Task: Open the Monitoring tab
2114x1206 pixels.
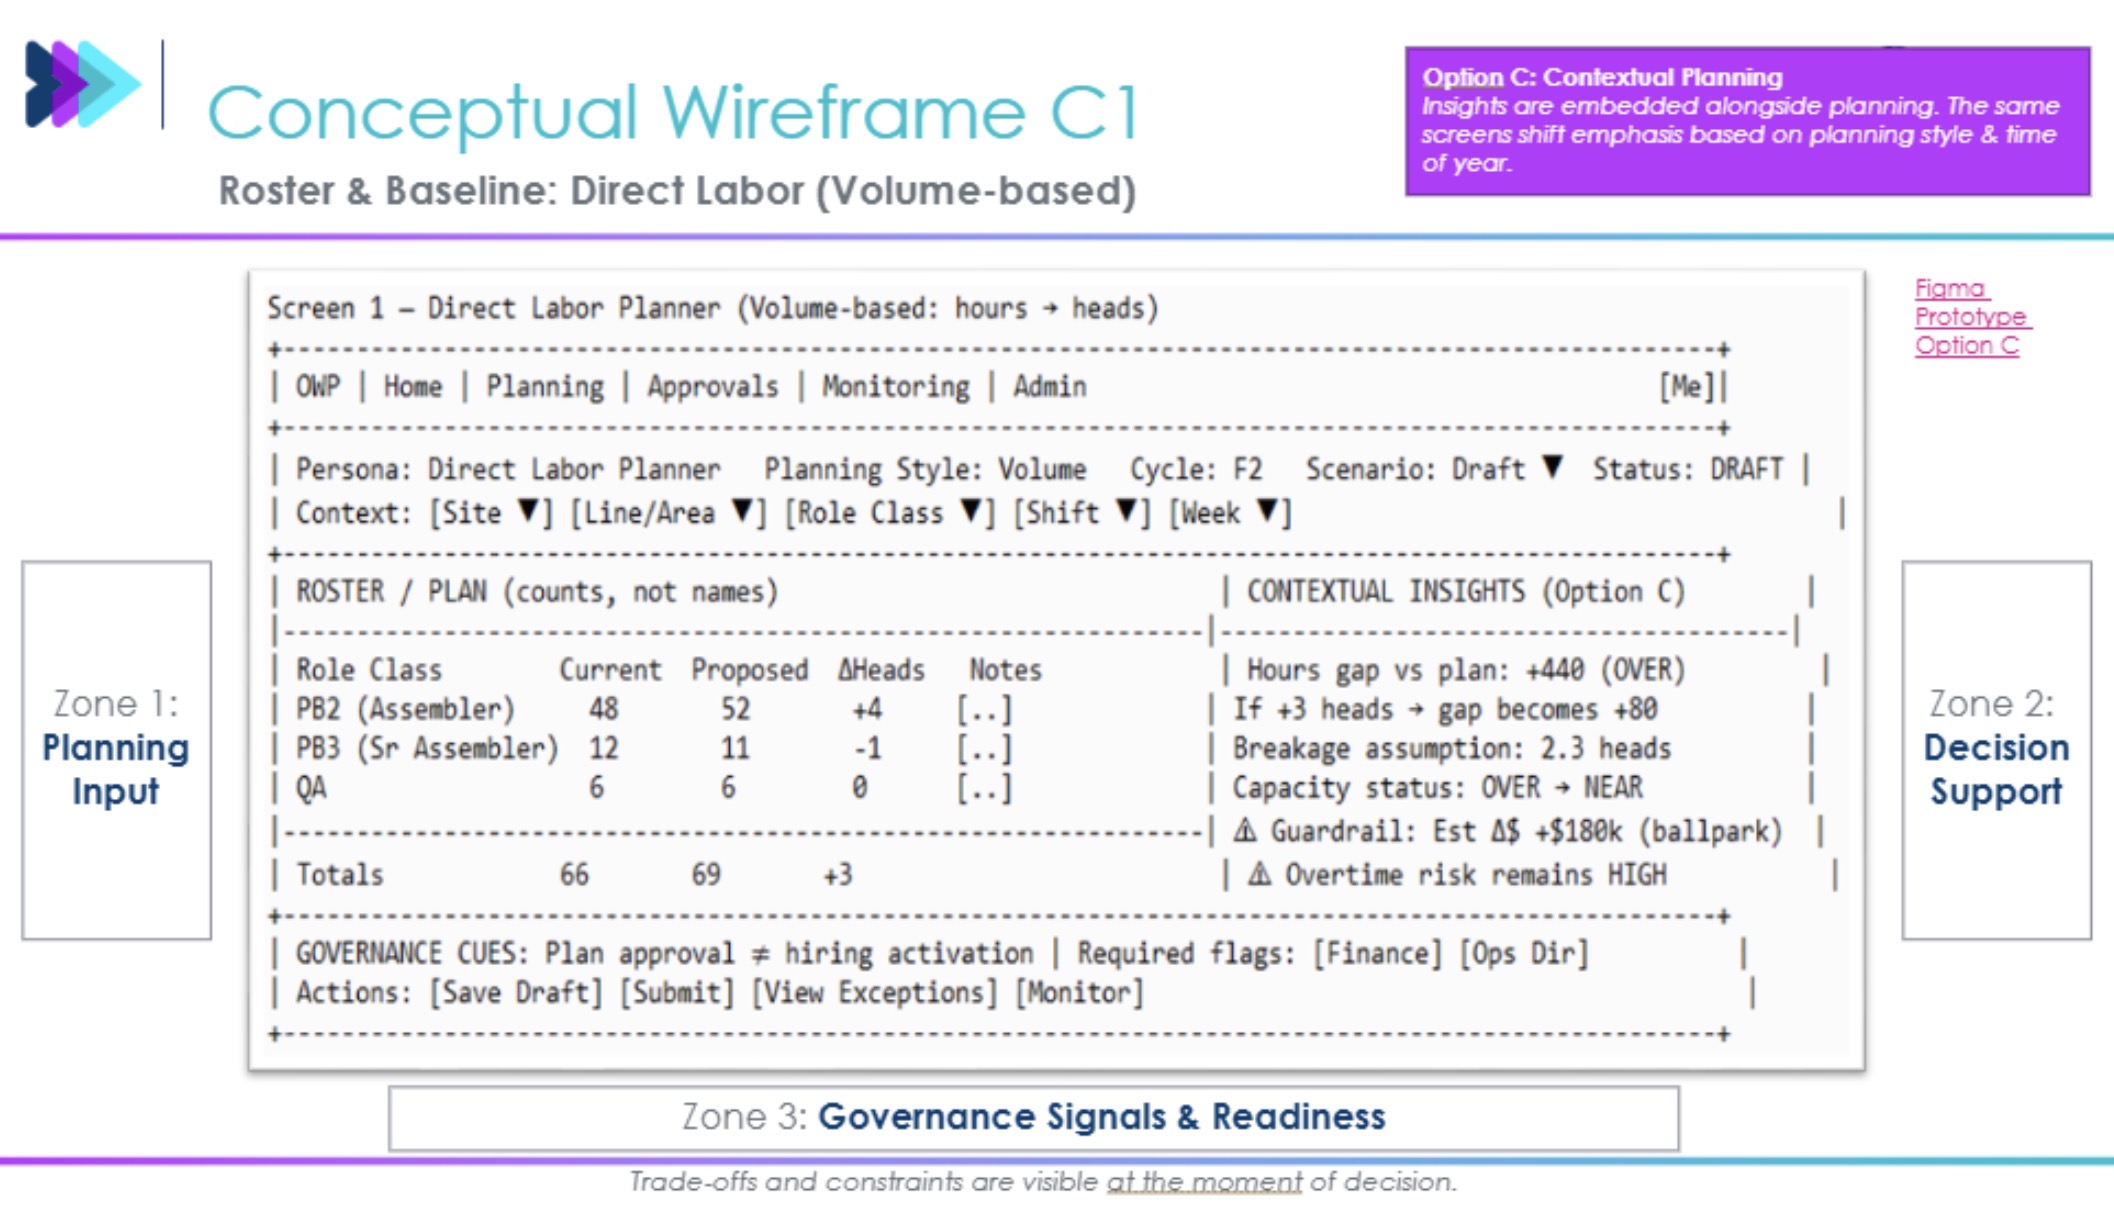Action: tap(893, 387)
